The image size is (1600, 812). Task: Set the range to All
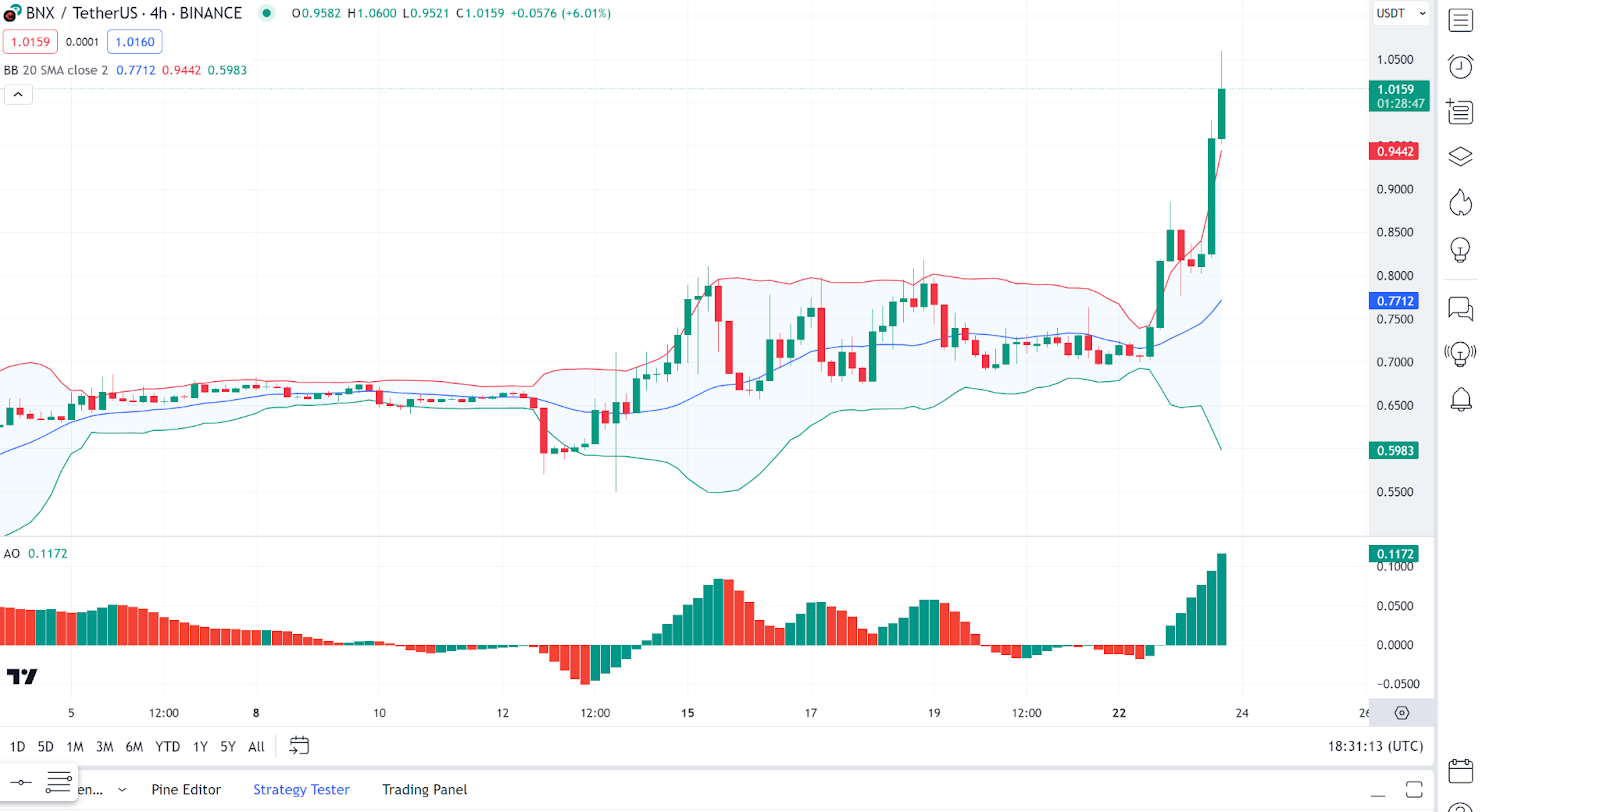pos(256,747)
